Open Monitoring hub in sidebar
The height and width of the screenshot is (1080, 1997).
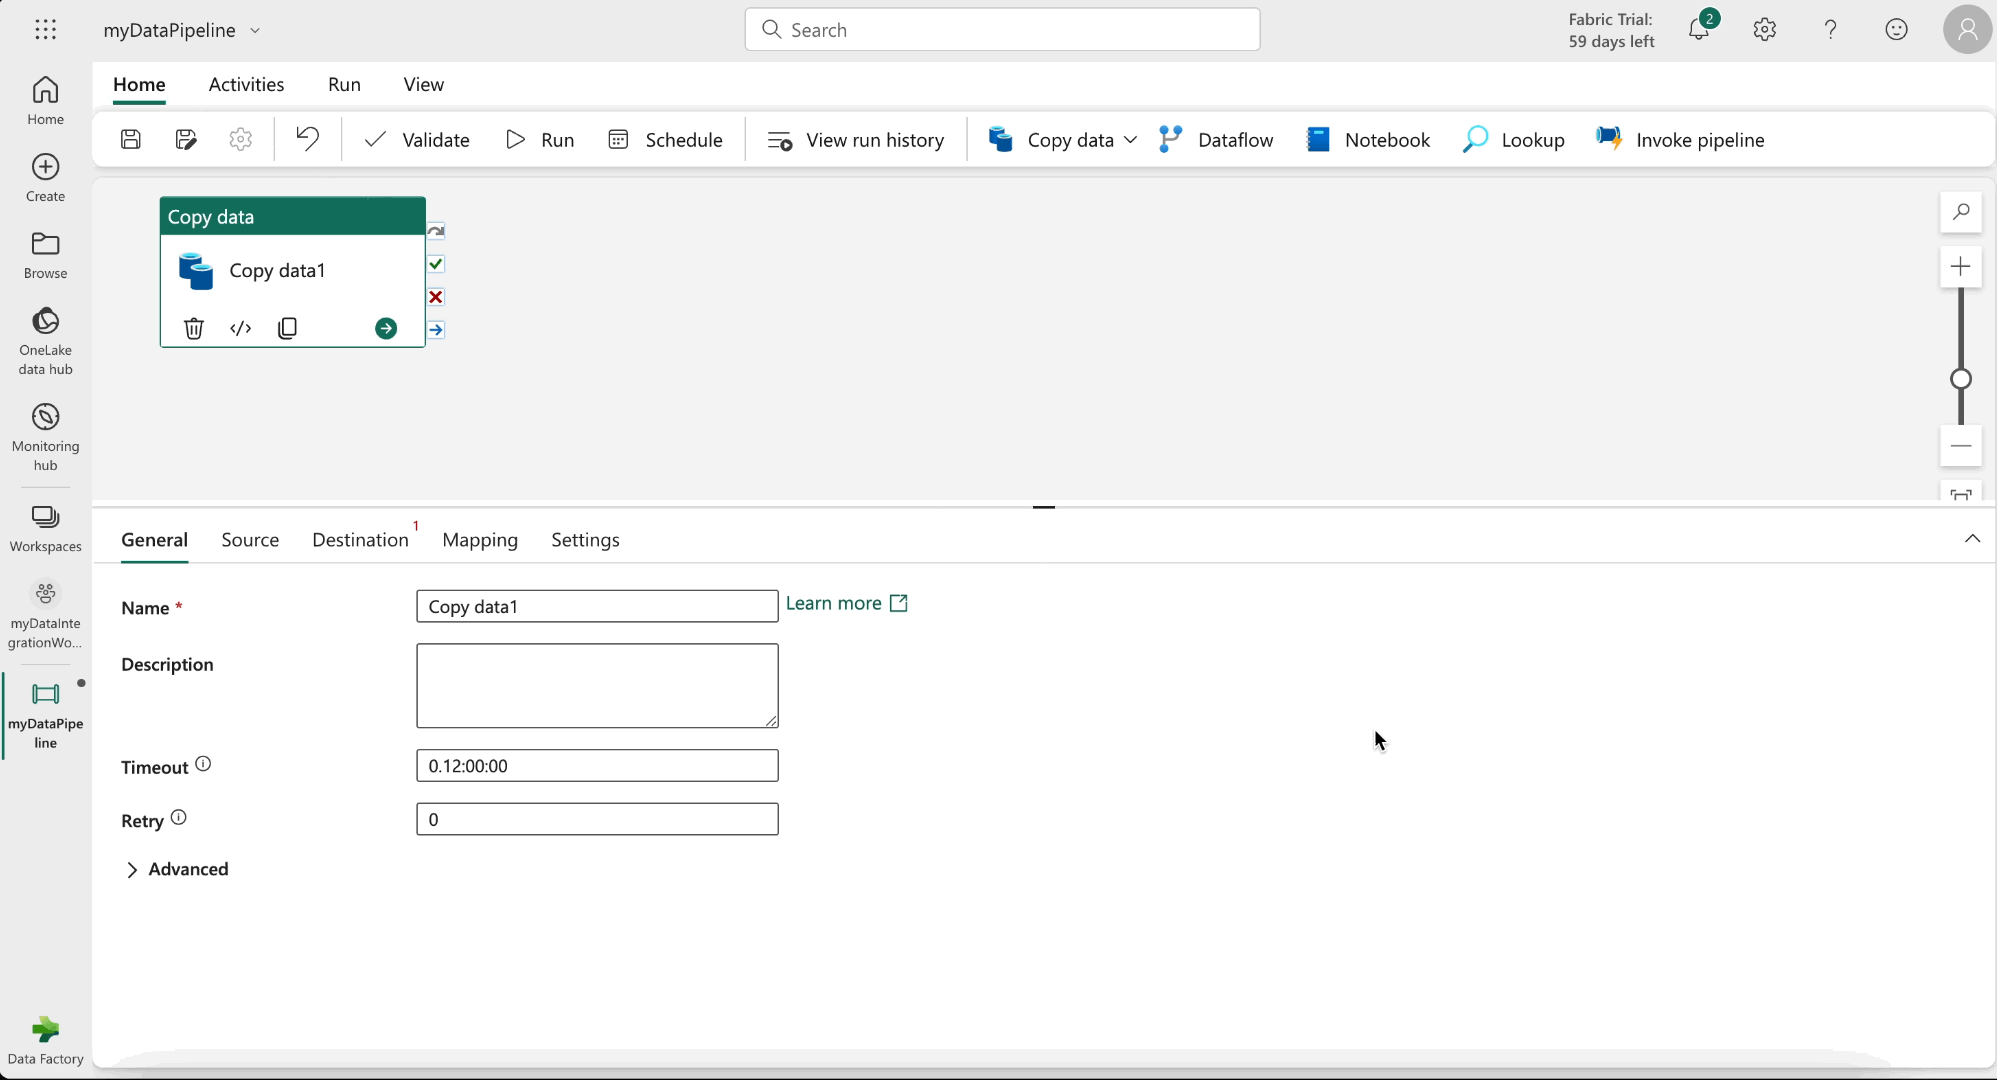(x=46, y=437)
